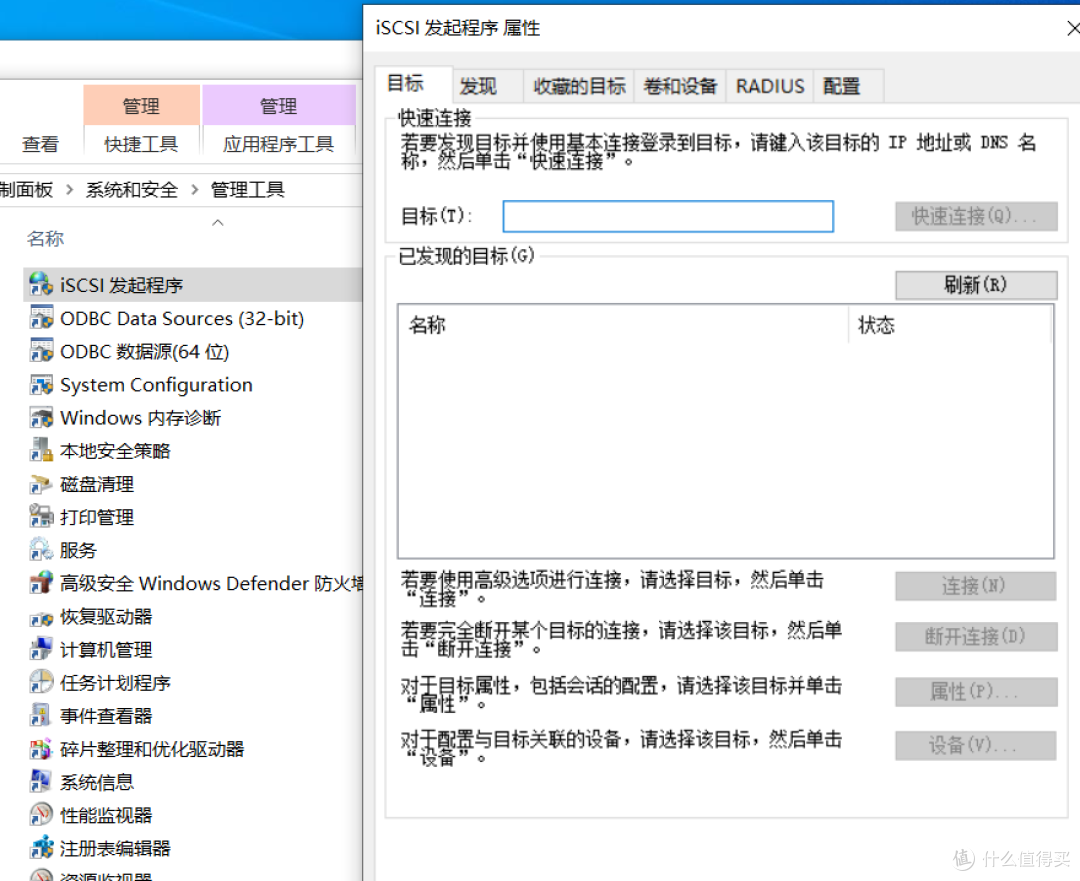Click the ODBC 数据源(64 位) icon
Image resolution: width=1080 pixels, height=881 pixels.
pos(41,351)
